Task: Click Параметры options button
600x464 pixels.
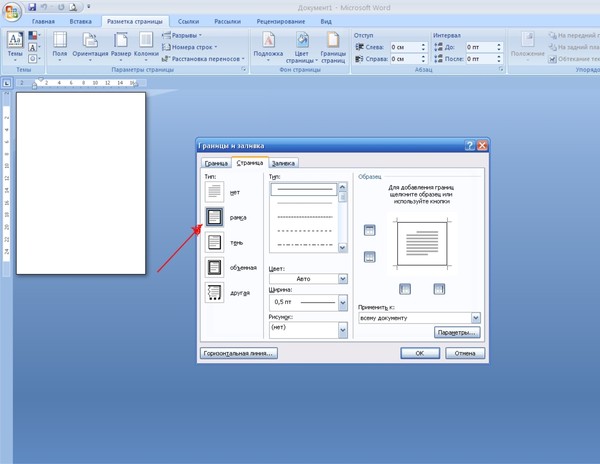Action: [x=457, y=332]
